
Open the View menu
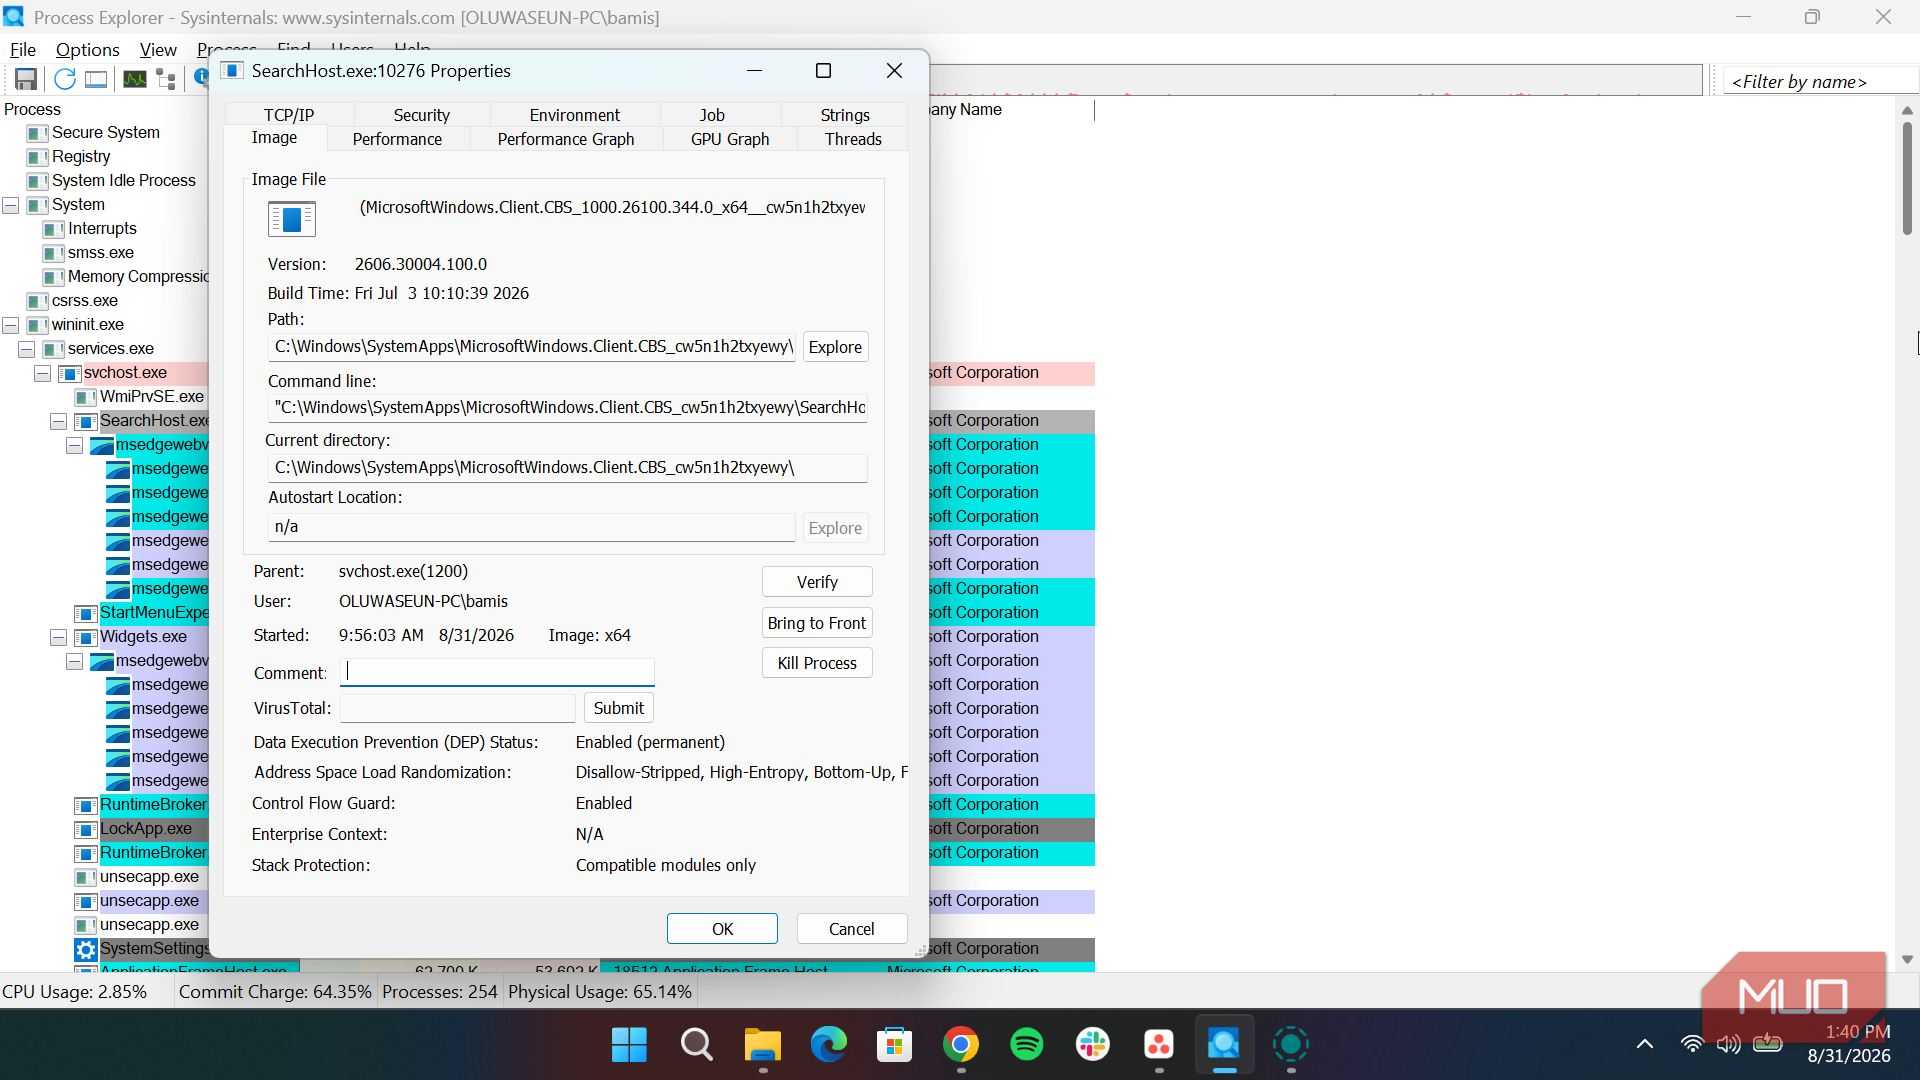158,49
